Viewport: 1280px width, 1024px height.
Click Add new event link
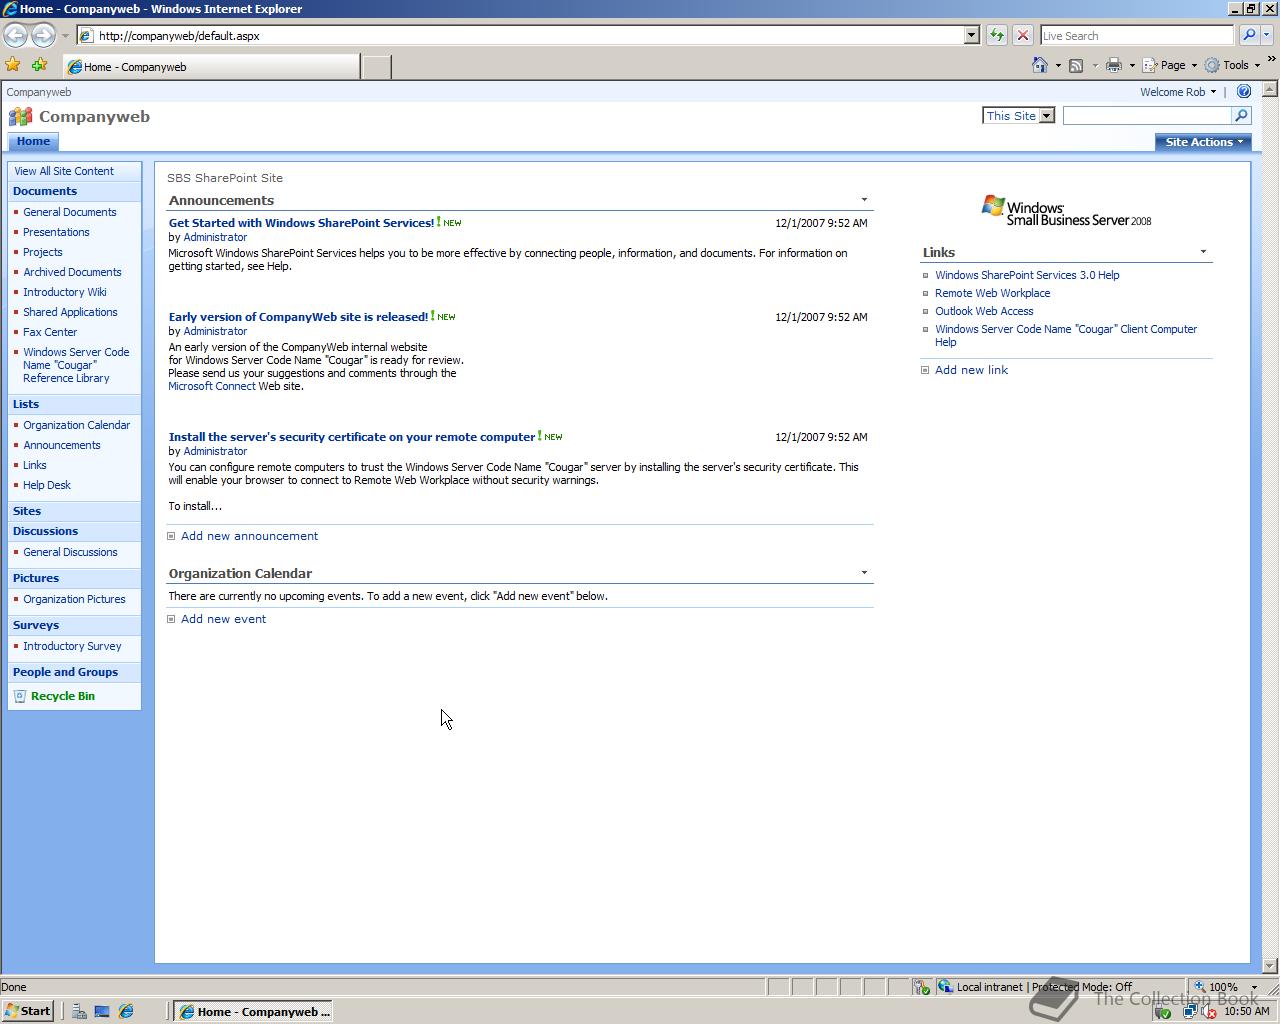(x=223, y=619)
